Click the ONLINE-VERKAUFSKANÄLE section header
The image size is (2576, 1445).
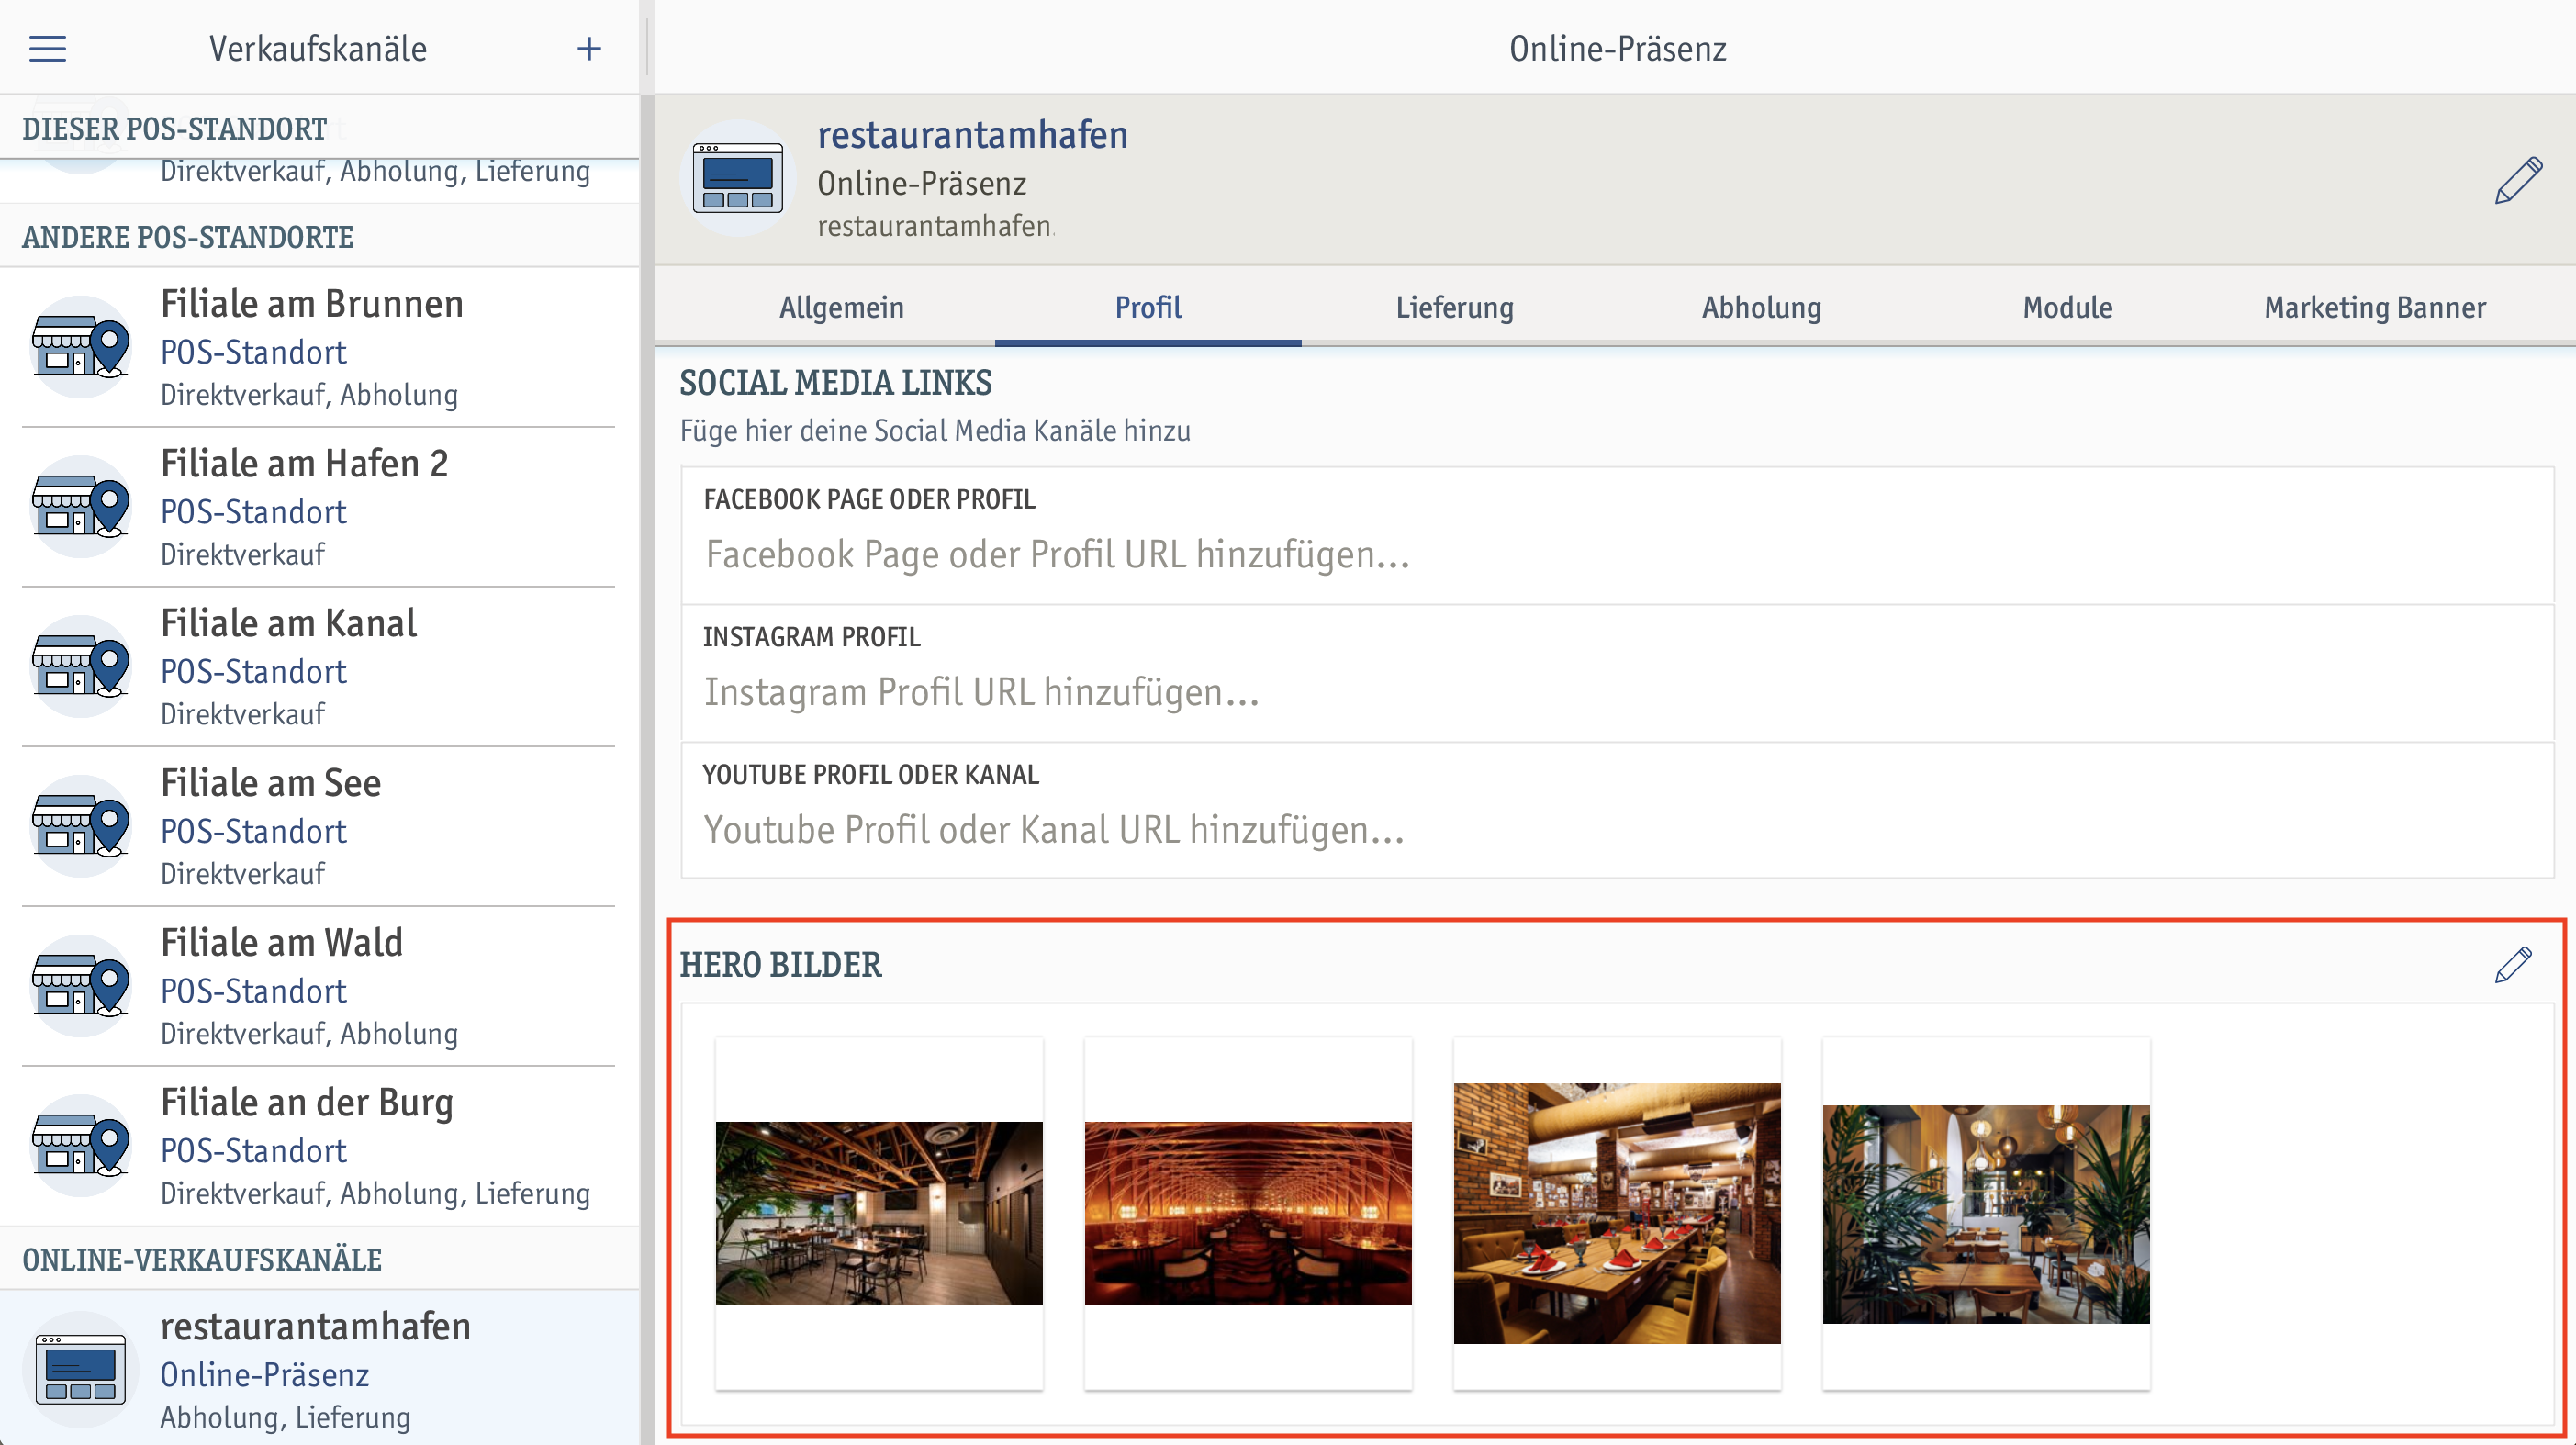(202, 1259)
